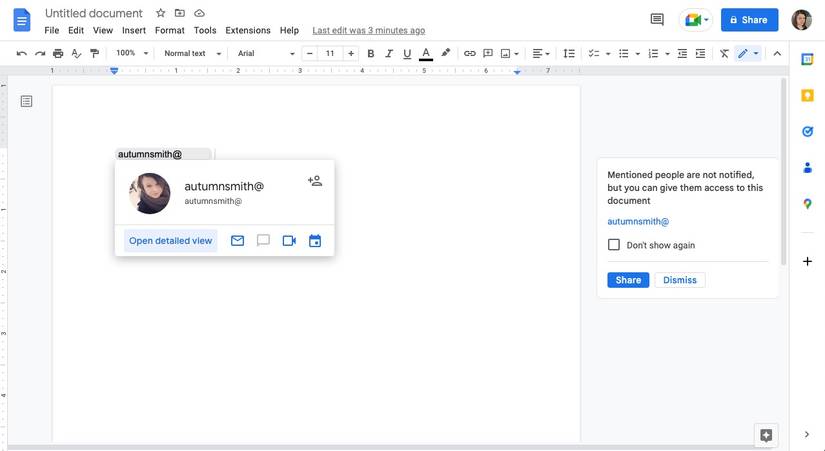Open the Tools menu

pyautogui.click(x=205, y=31)
